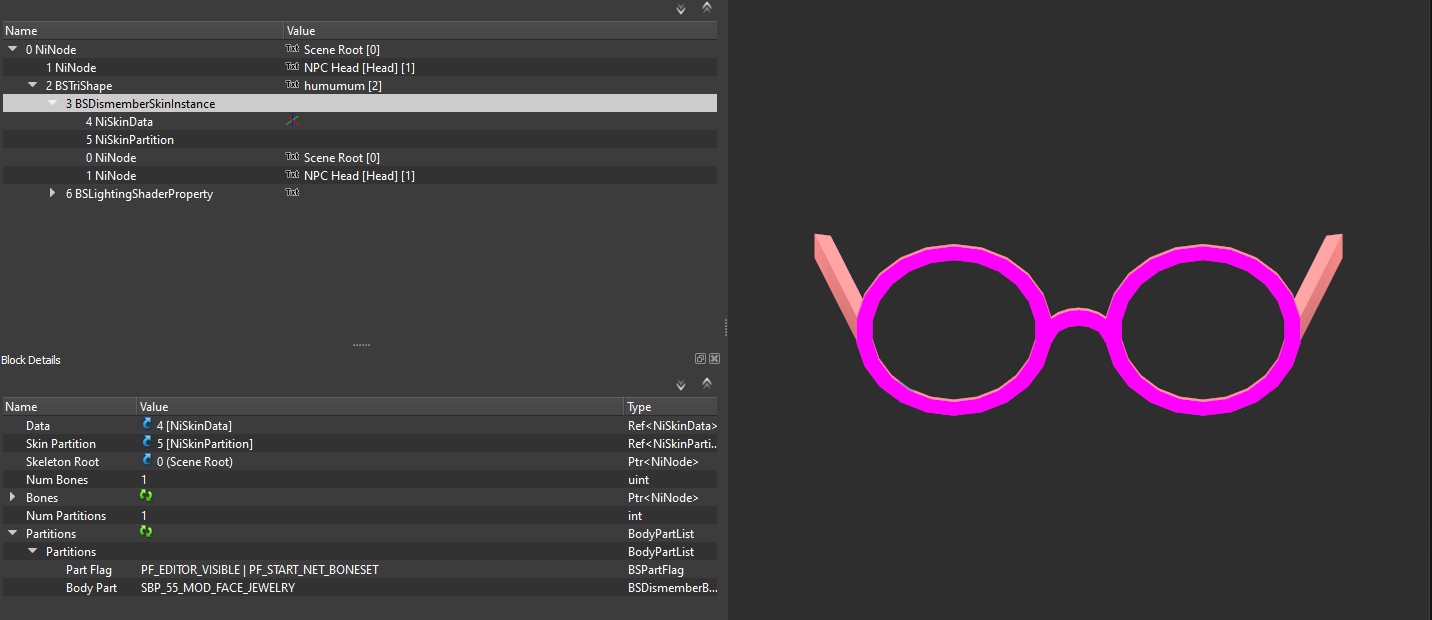Click the Ref<NiSkinData> type cell
The width and height of the screenshot is (1432, 620).
pos(672,425)
